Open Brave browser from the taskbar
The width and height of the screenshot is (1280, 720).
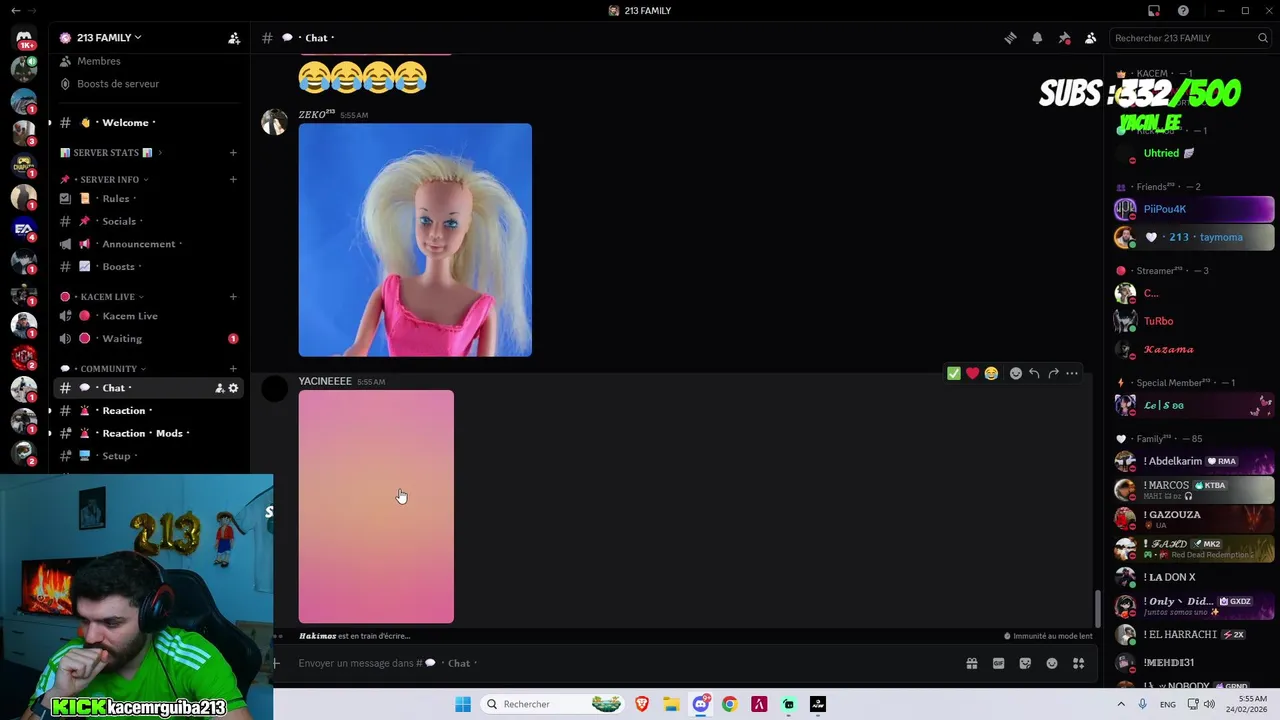[x=642, y=704]
